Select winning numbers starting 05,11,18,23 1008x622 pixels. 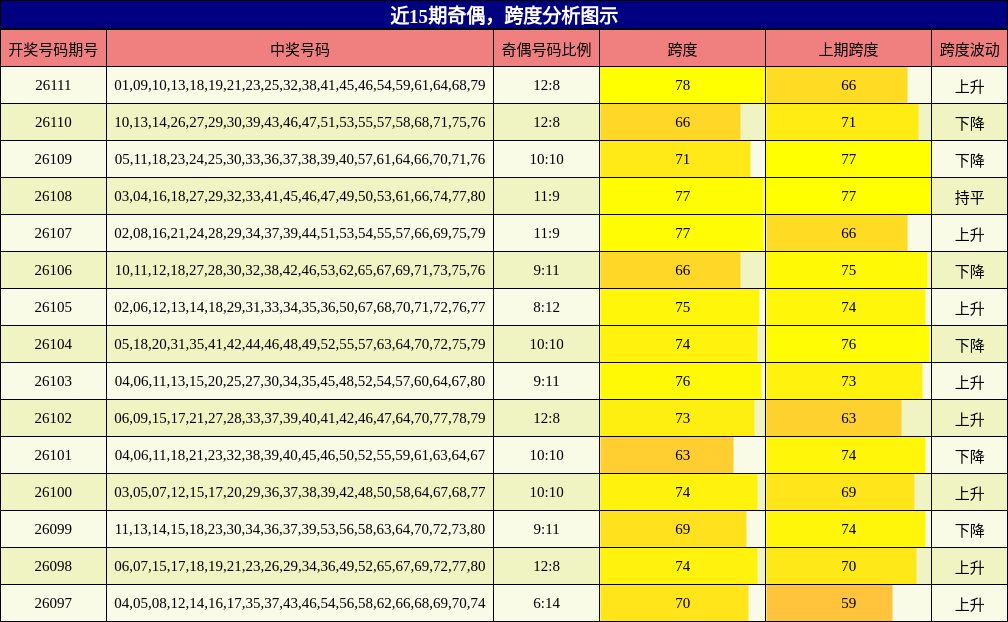[x=300, y=159]
